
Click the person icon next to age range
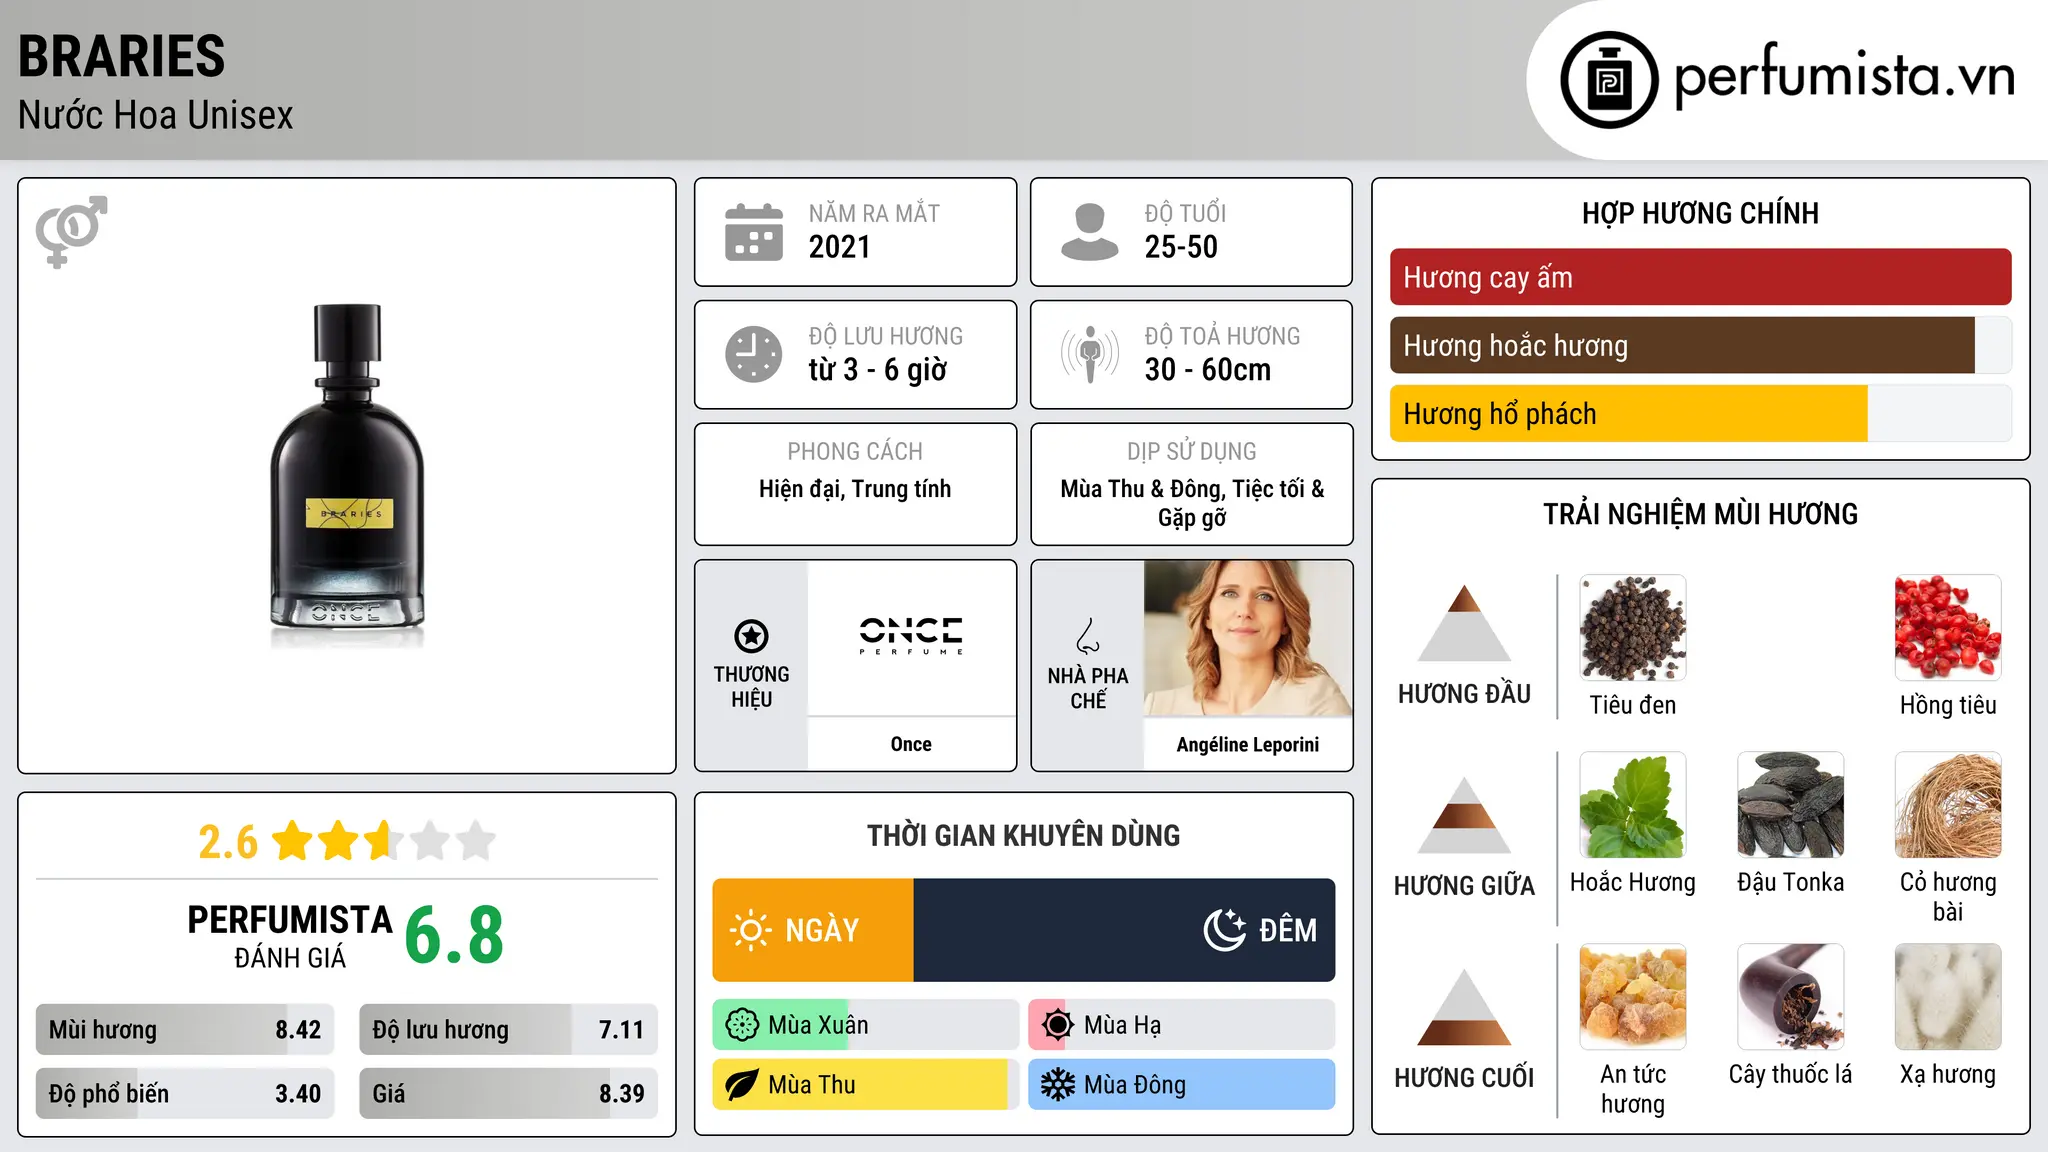click(x=1089, y=232)
